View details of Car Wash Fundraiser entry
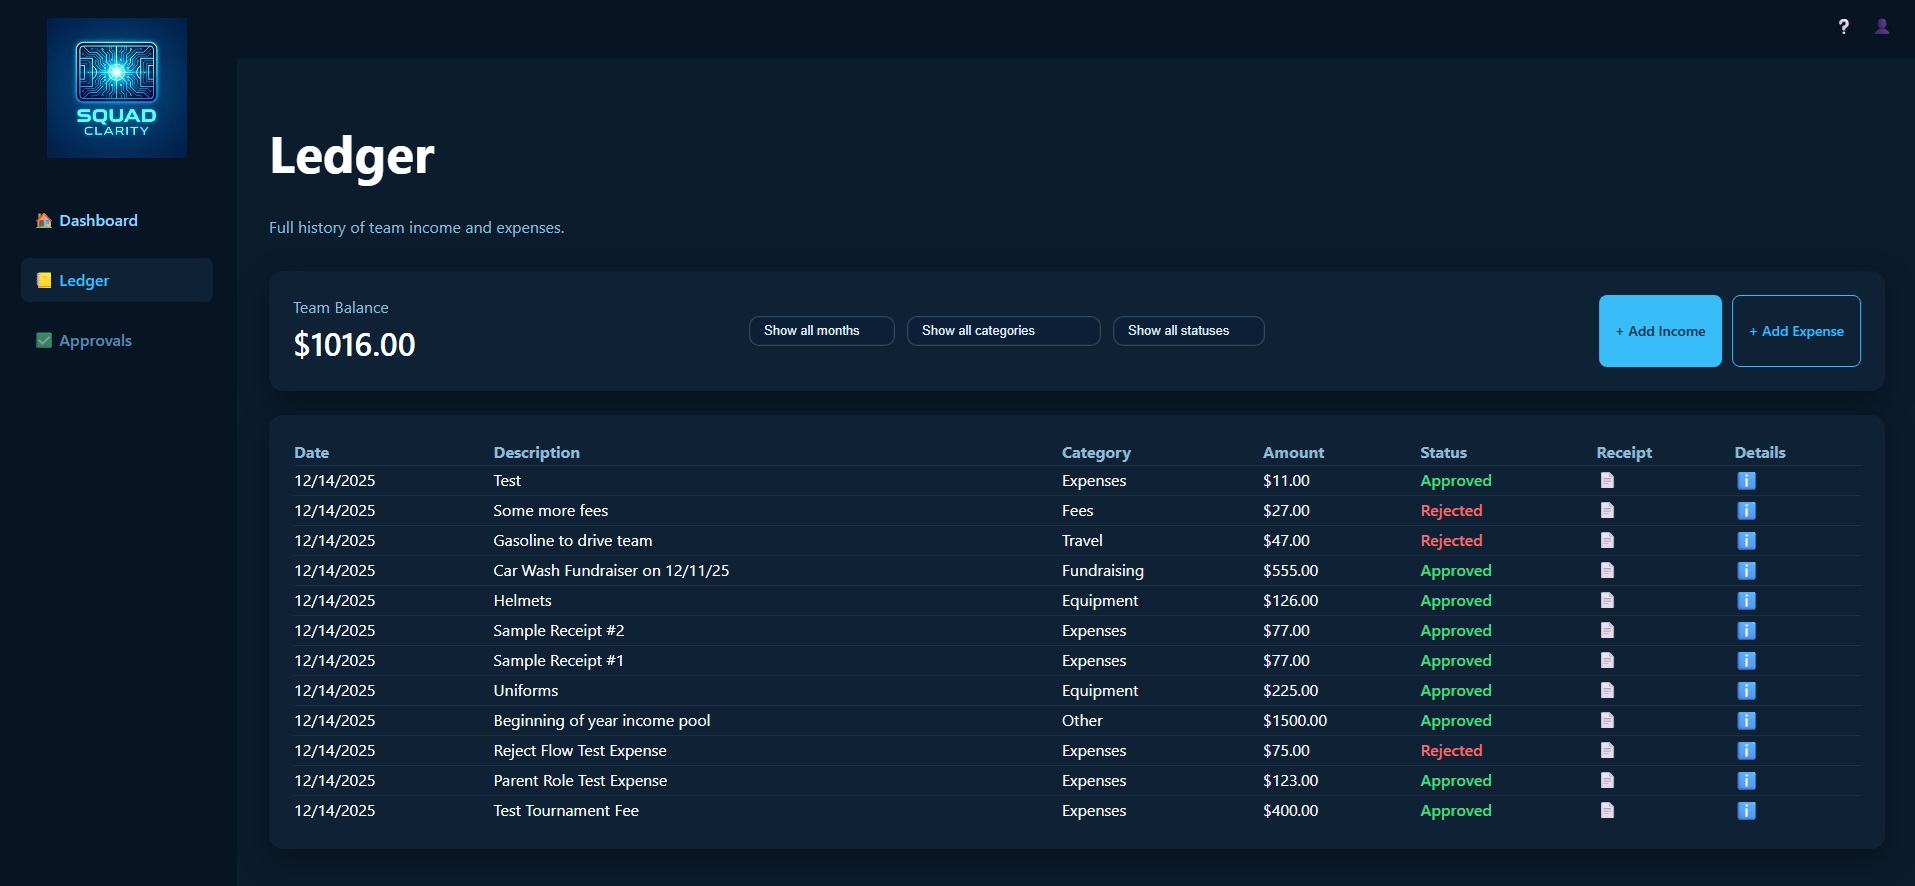The width and height of the screenshot is (1915, 886). pyautogui.click(x=1746, y=571)
